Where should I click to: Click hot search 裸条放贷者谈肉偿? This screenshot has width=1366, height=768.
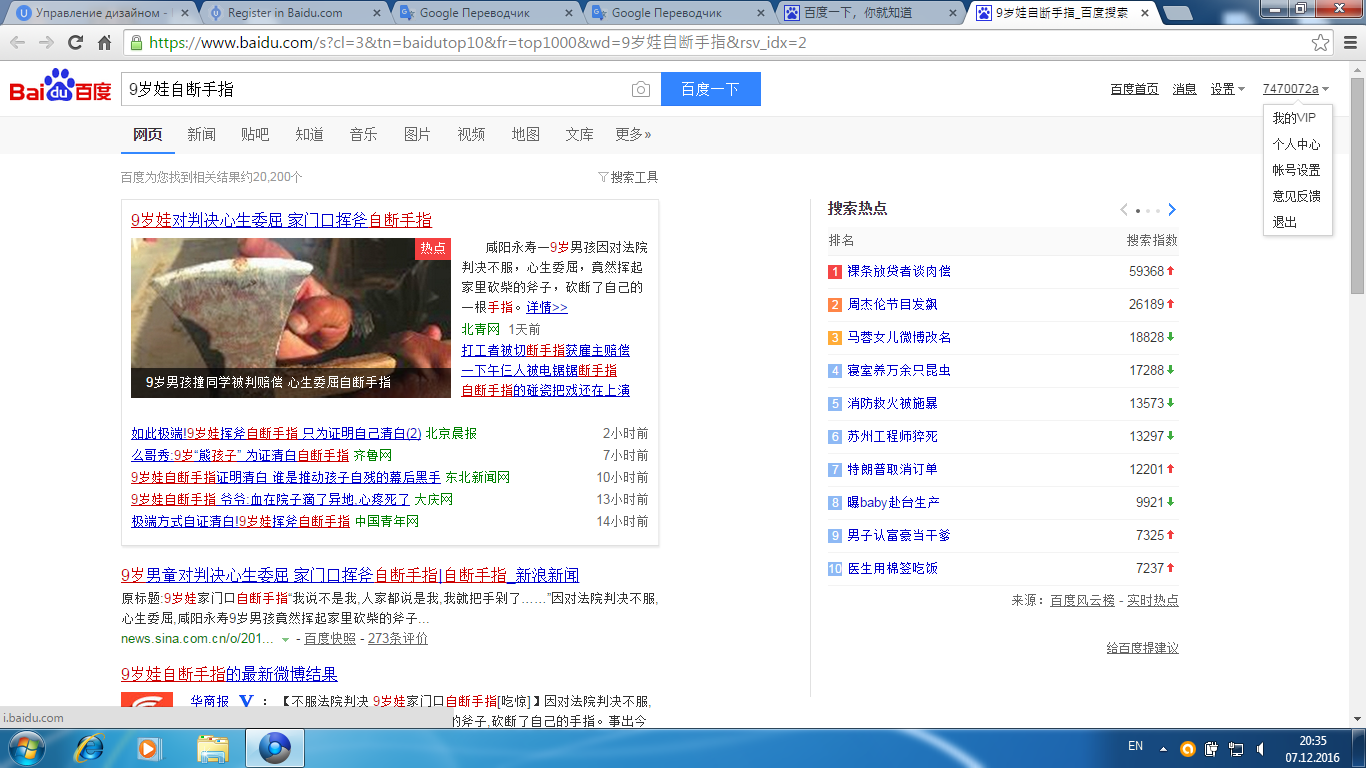(899, 271)
